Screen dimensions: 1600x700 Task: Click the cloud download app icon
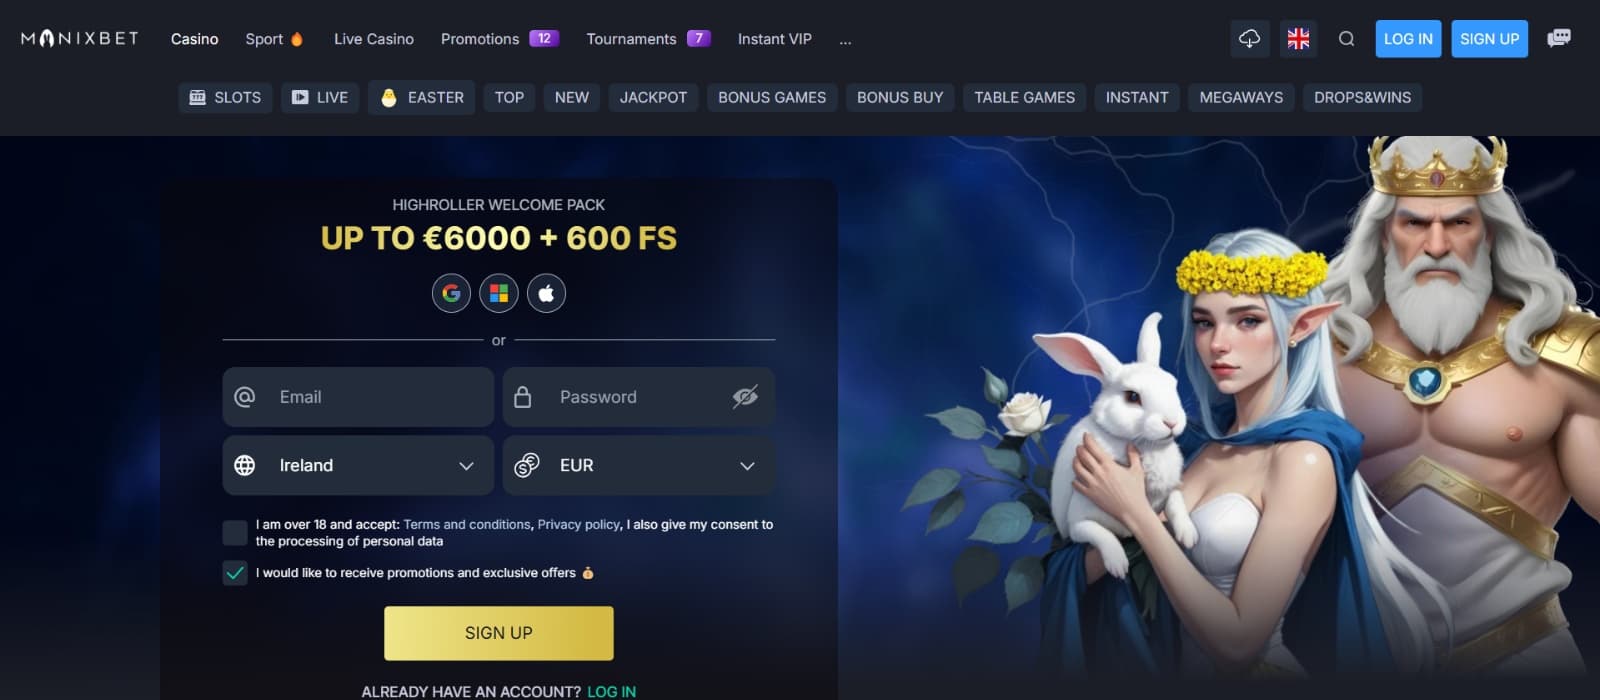(x=1250, y=39)
